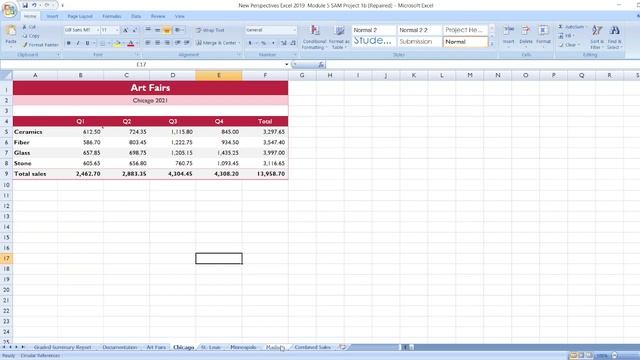Toggle Wrap Text
The image size is (640, 360).
210,30
